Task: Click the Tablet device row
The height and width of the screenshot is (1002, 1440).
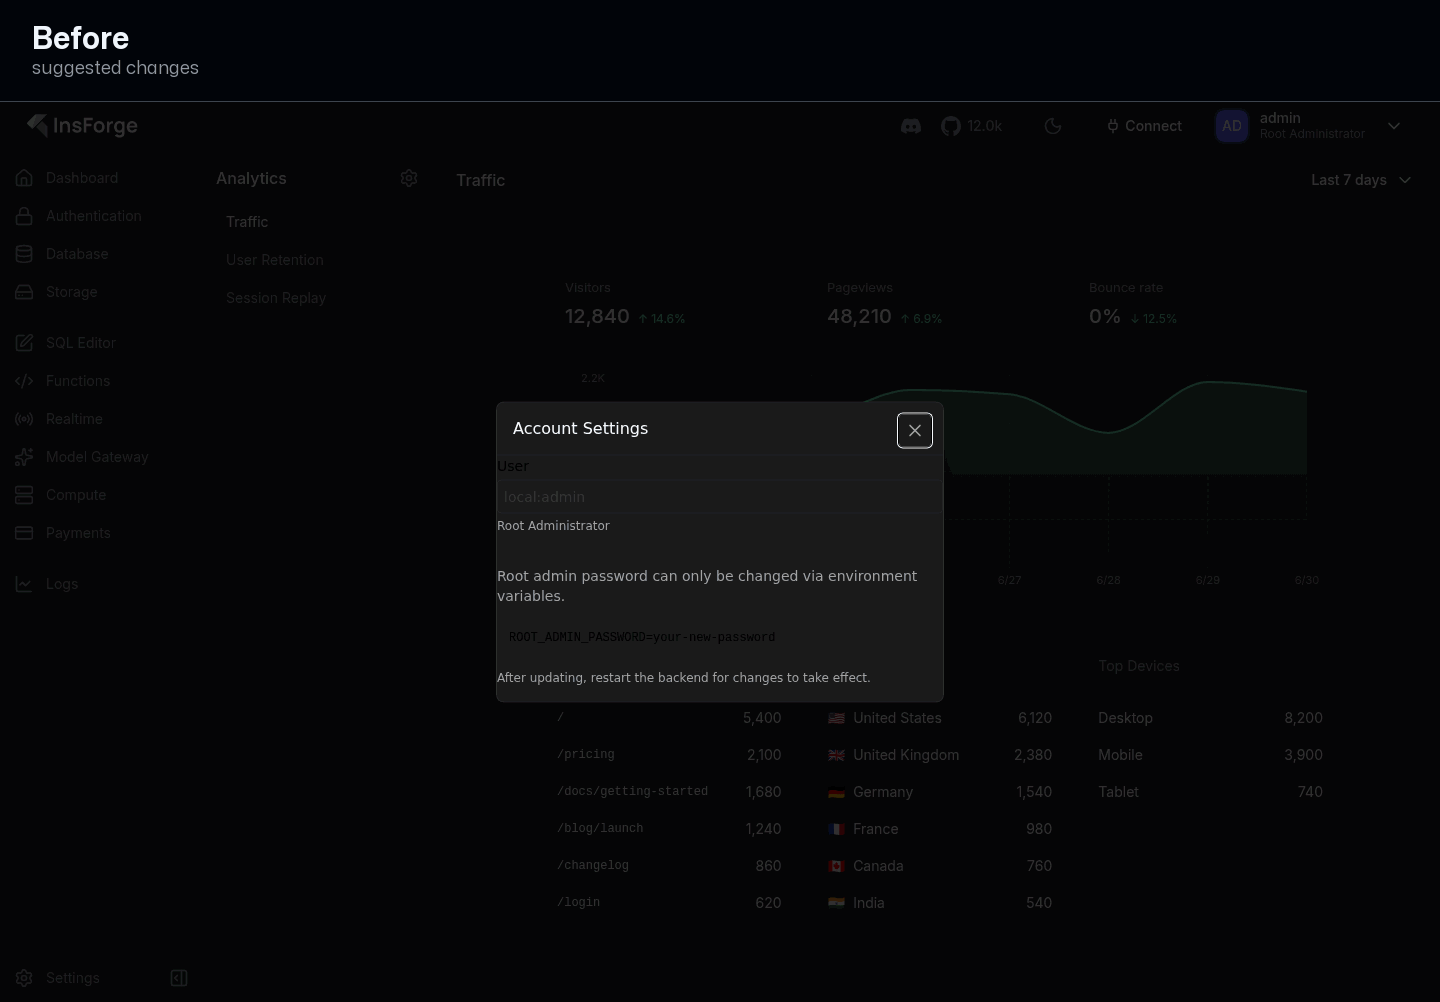Action: [x=1210, y=792]
